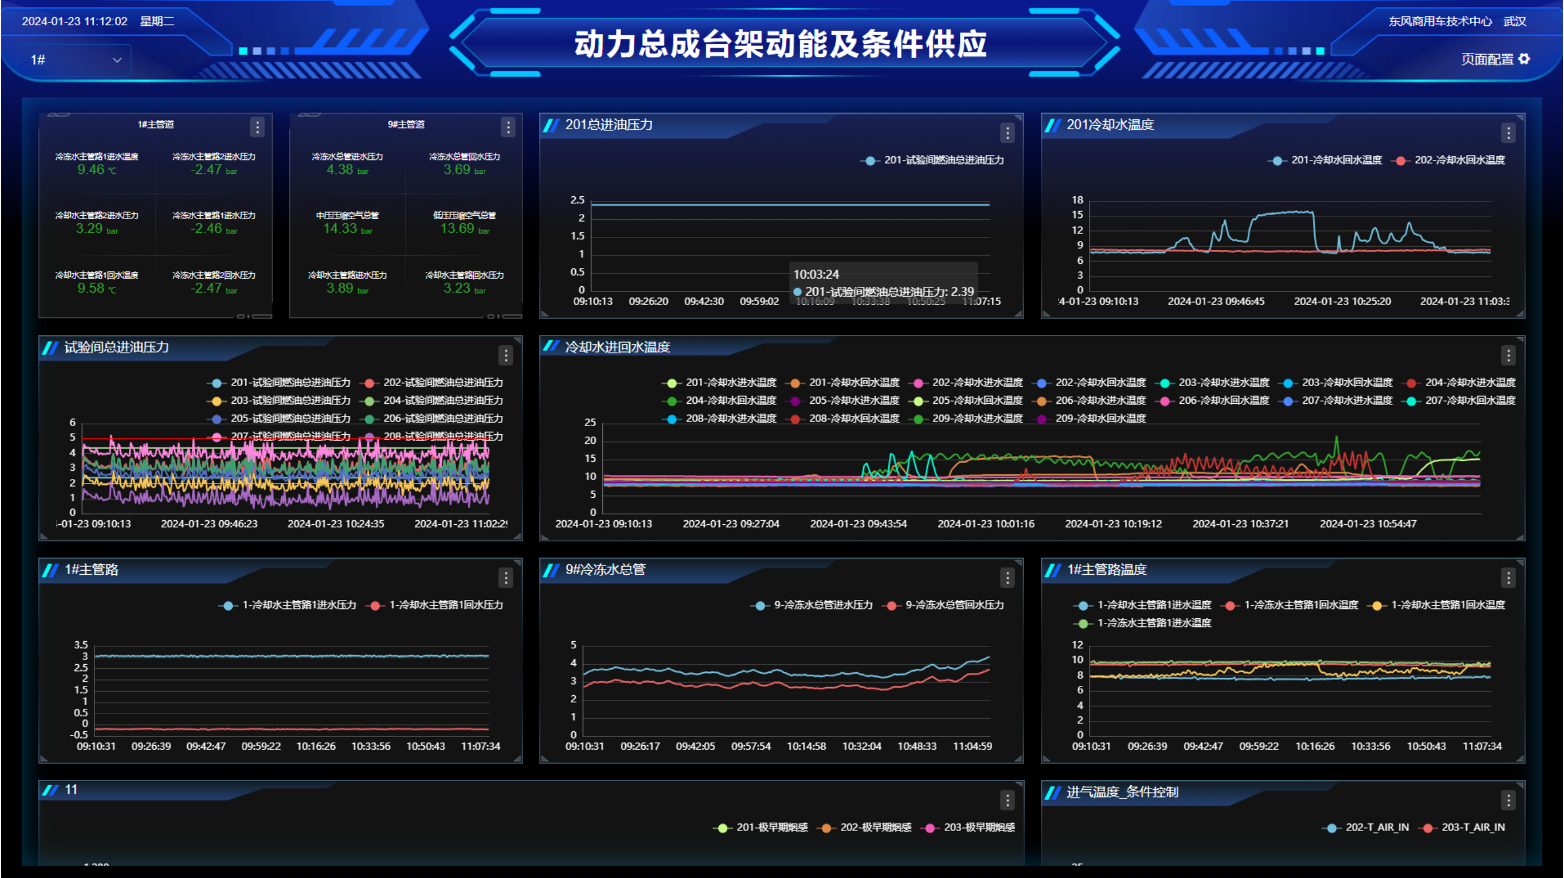Viewport: 1564px width, 878px height.
Task: Click the red legend marker in the 1#主管路温度 panel
Action: (x=1230, y=605)
